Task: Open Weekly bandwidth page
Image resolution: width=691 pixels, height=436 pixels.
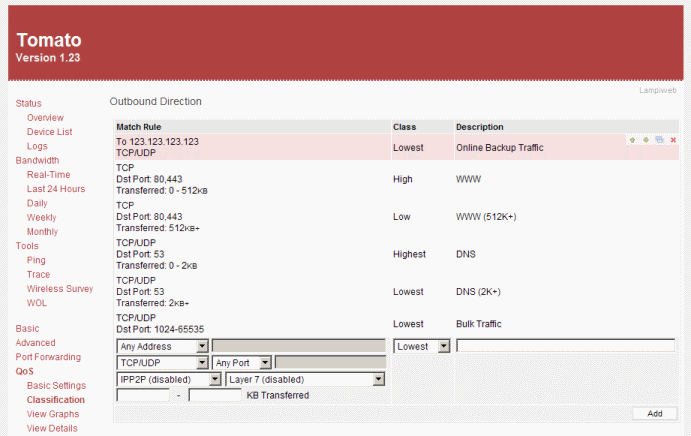Action: (x=41, y=217)
